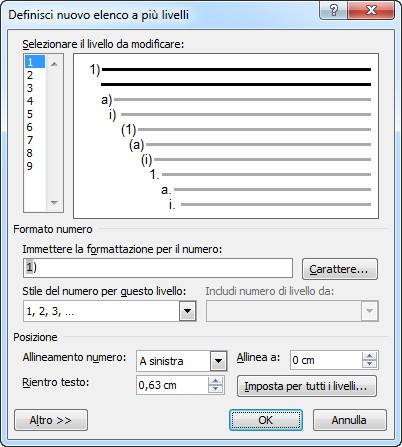
Task: Expand more options with Altro >>
Action: 51,420
